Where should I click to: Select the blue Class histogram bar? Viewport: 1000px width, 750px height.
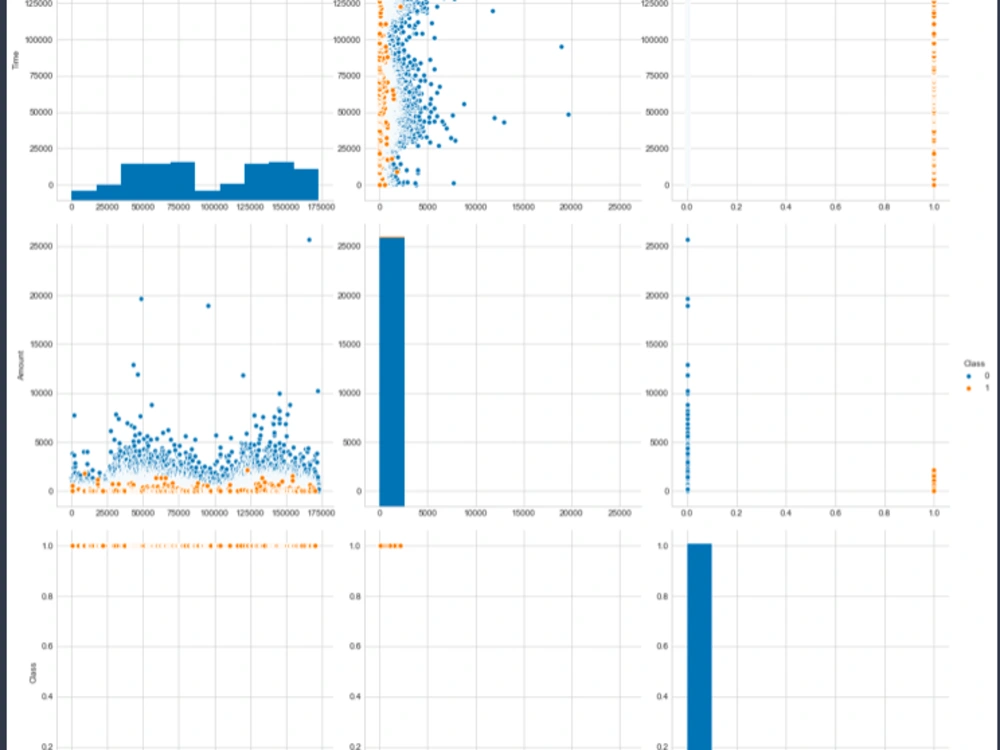tap(699, 647)
